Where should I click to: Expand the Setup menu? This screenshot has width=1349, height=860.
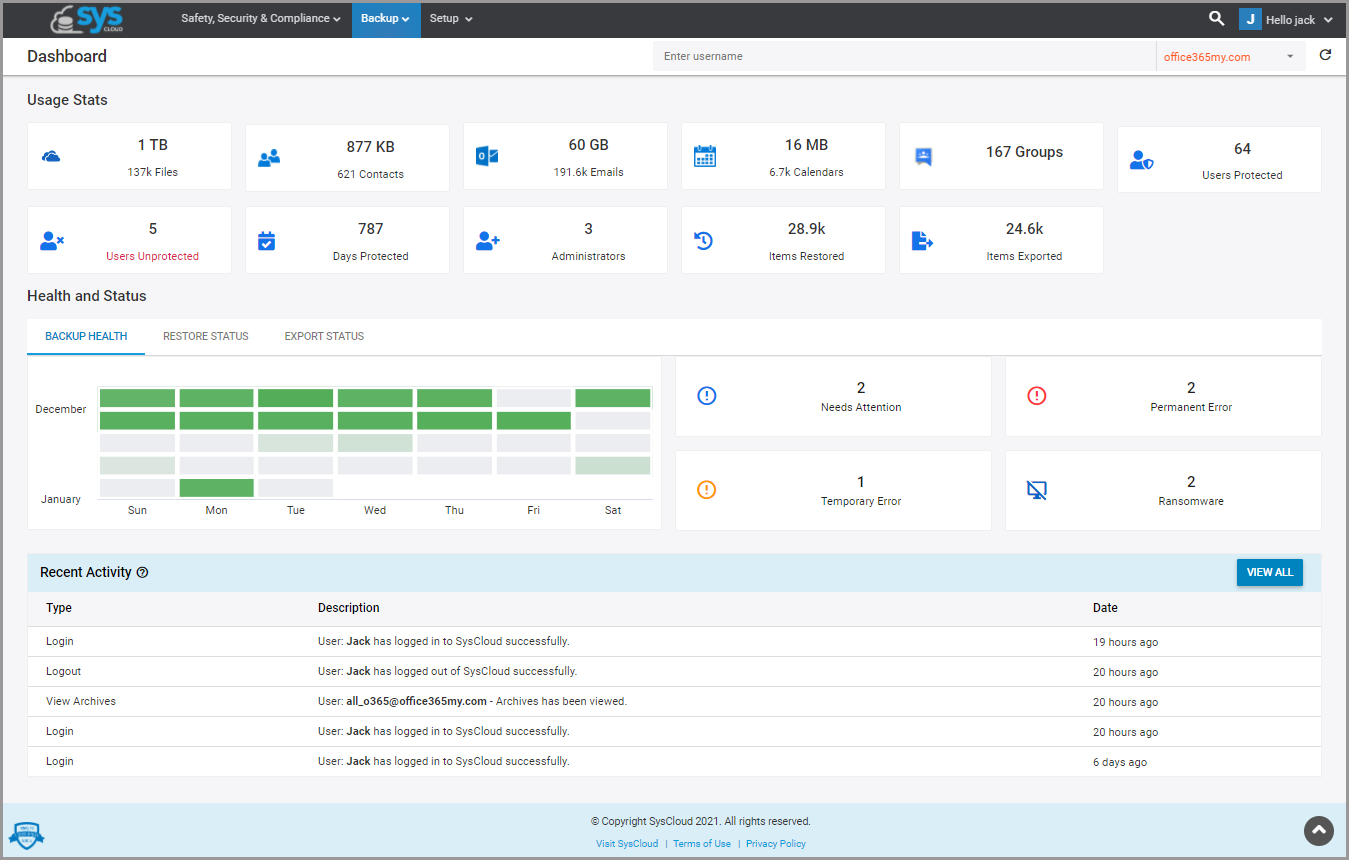450,18
